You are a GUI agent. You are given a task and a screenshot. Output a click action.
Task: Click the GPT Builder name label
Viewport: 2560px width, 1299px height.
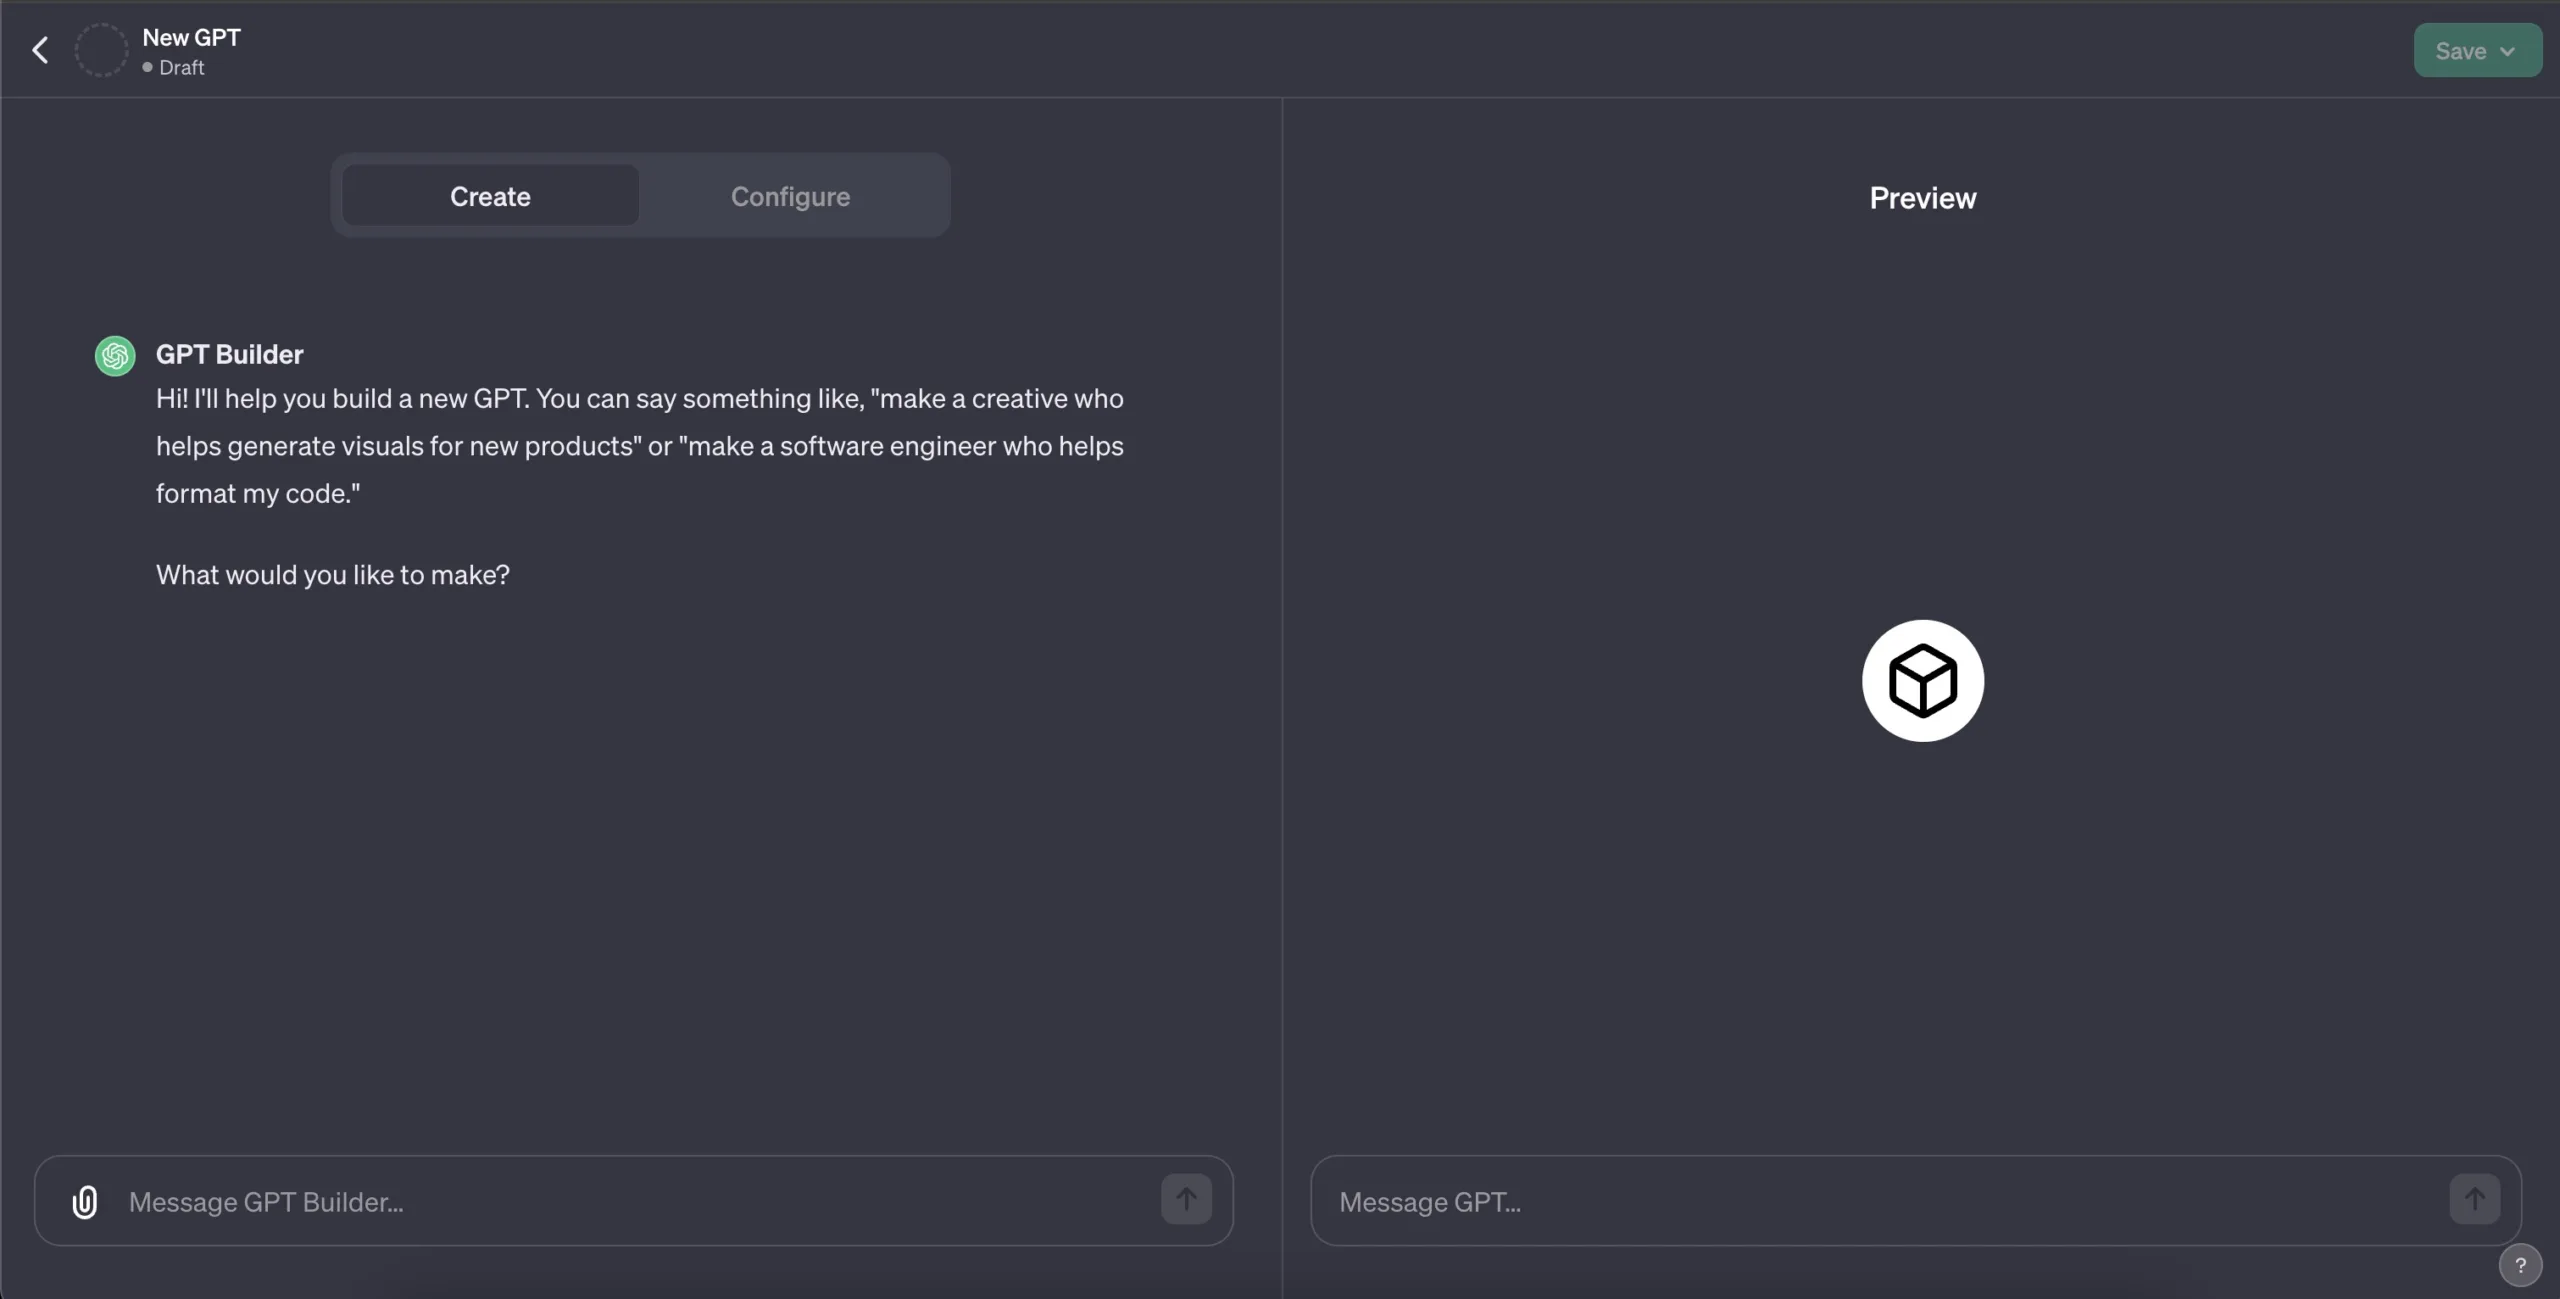229,354
